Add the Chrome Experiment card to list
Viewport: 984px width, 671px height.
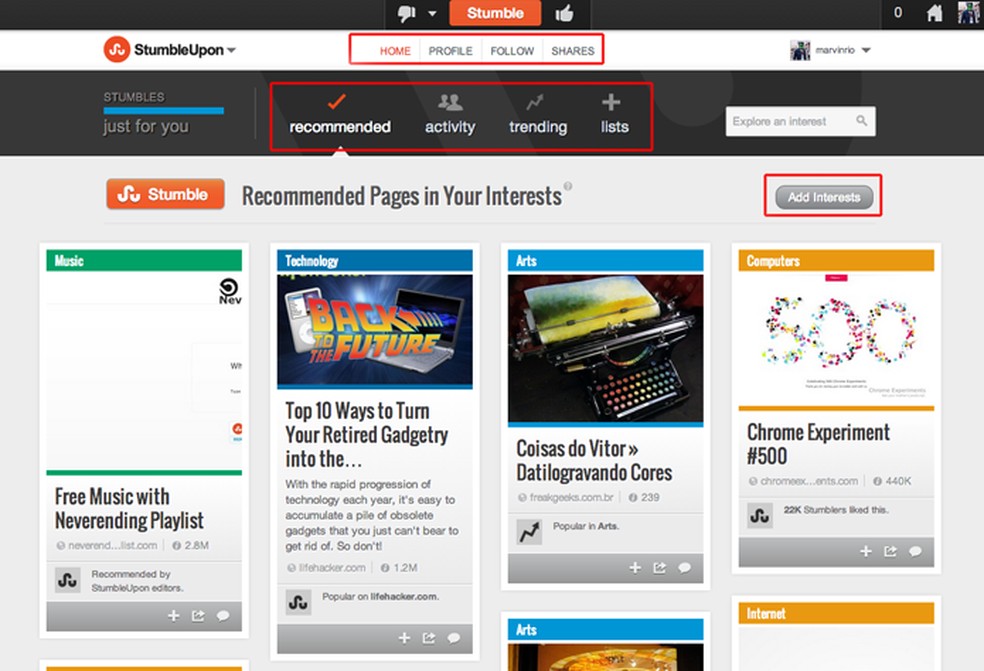tap(866, 551)
